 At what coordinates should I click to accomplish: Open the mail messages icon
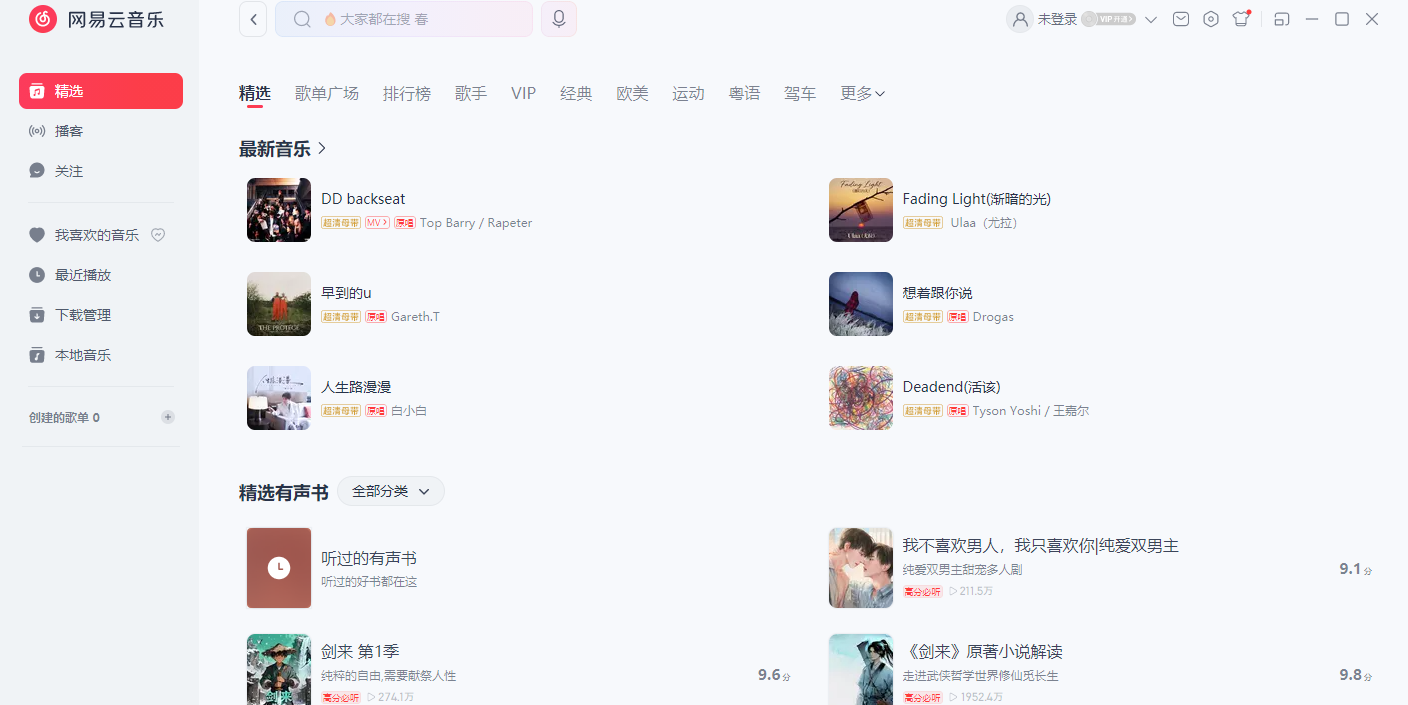(1181, 19)
